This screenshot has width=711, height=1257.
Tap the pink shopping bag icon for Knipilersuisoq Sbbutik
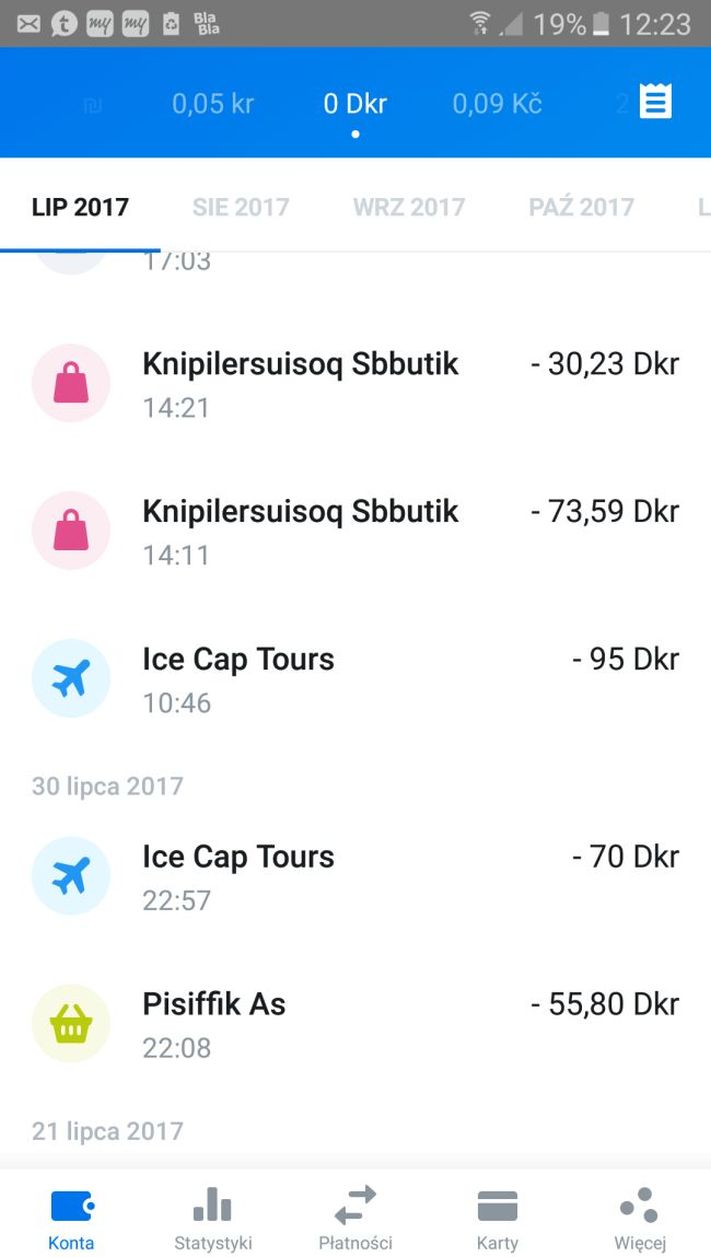pyautogui.click(x=71, y=383)
